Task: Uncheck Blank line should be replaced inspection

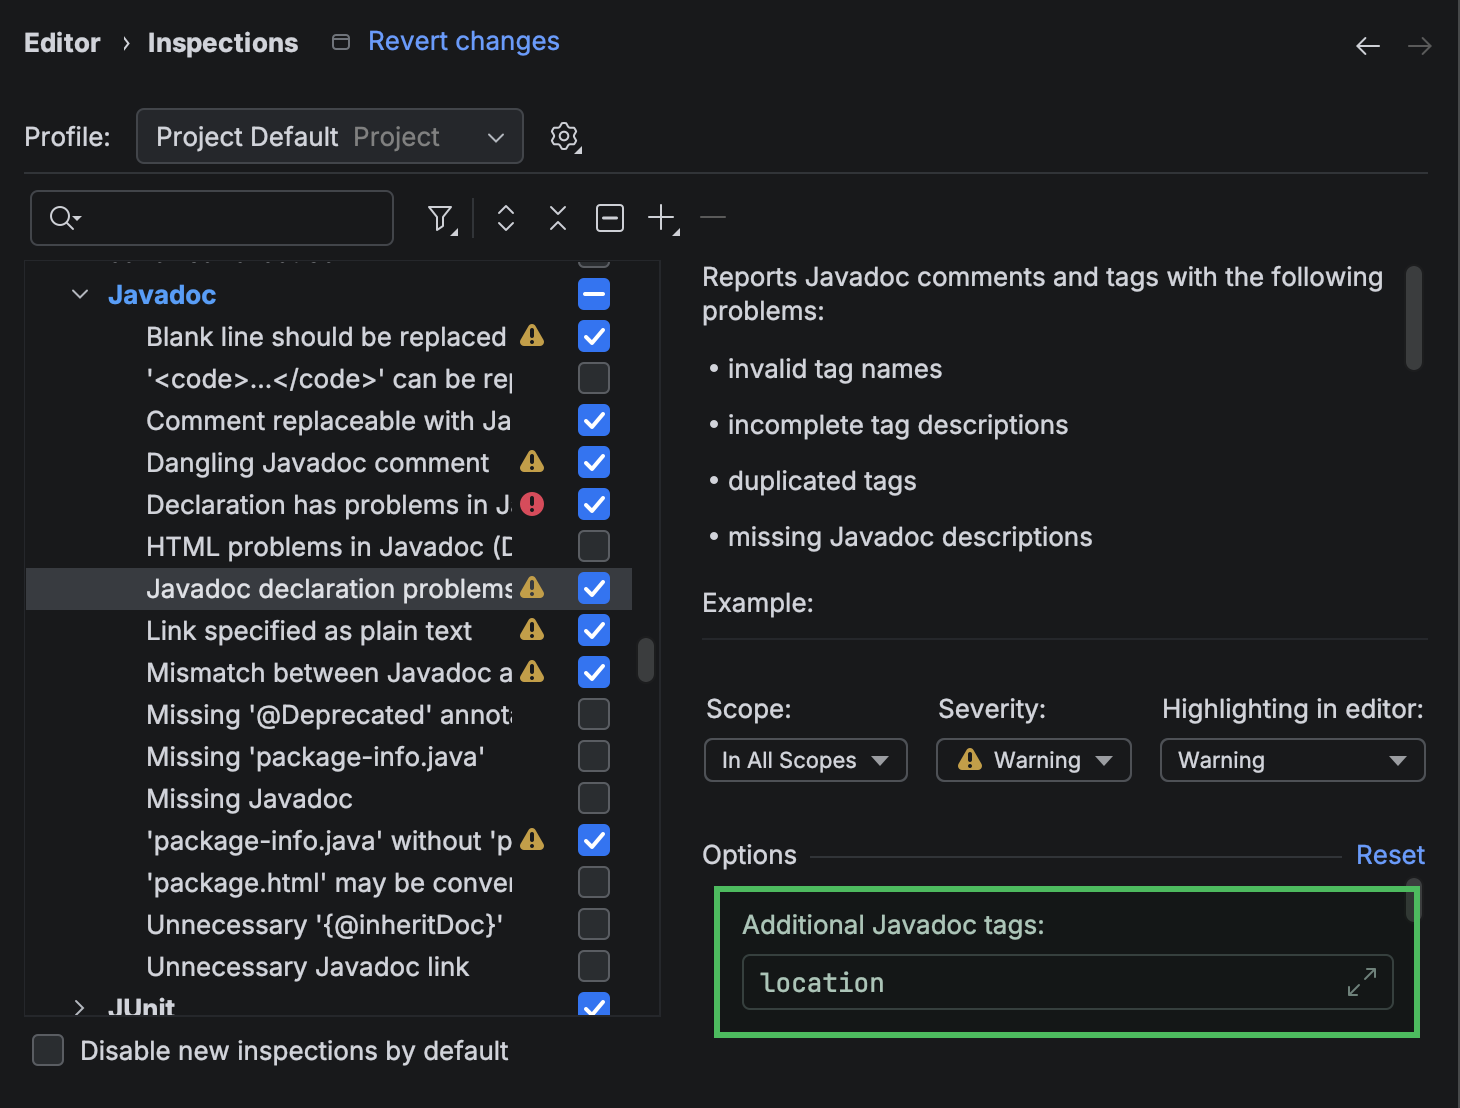Action: click(x=594, y=337)
